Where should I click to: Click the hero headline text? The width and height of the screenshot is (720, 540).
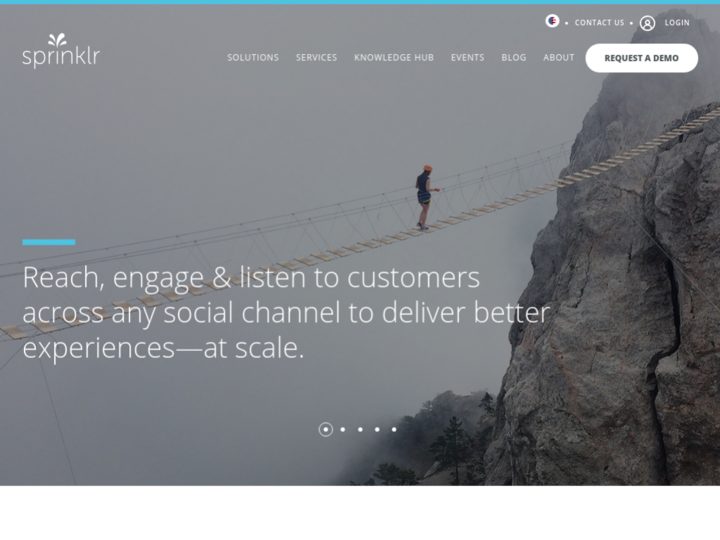[286, 313]
